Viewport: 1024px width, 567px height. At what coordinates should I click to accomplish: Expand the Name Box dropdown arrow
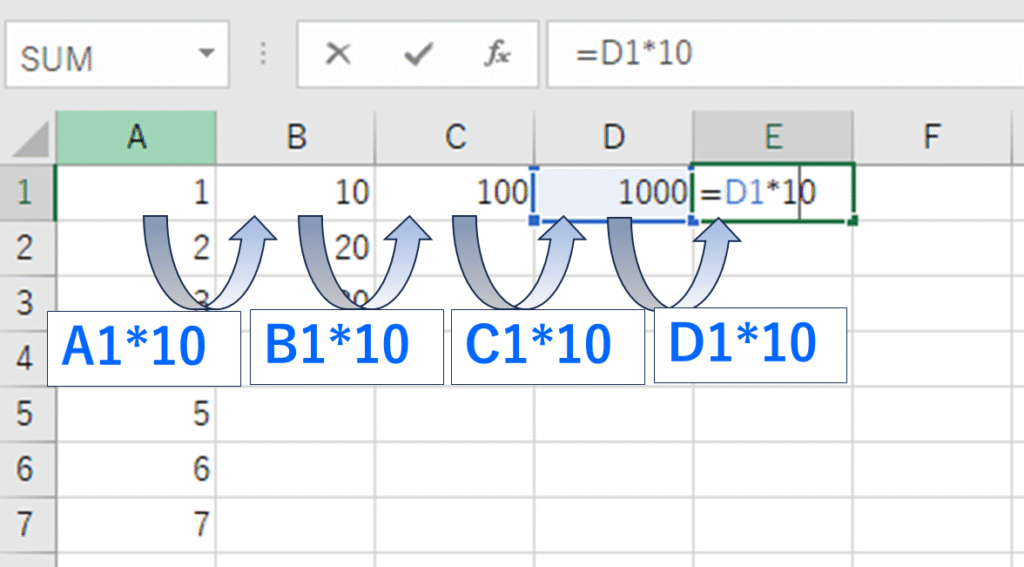coord(206,54)
